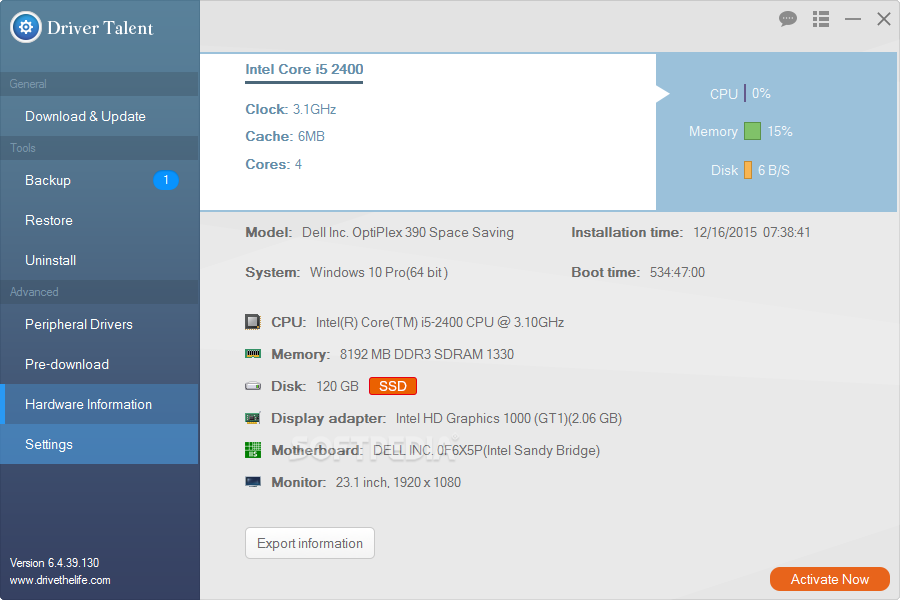
Task: Click Clock value 3.1GHz
Action: point(315,109)
